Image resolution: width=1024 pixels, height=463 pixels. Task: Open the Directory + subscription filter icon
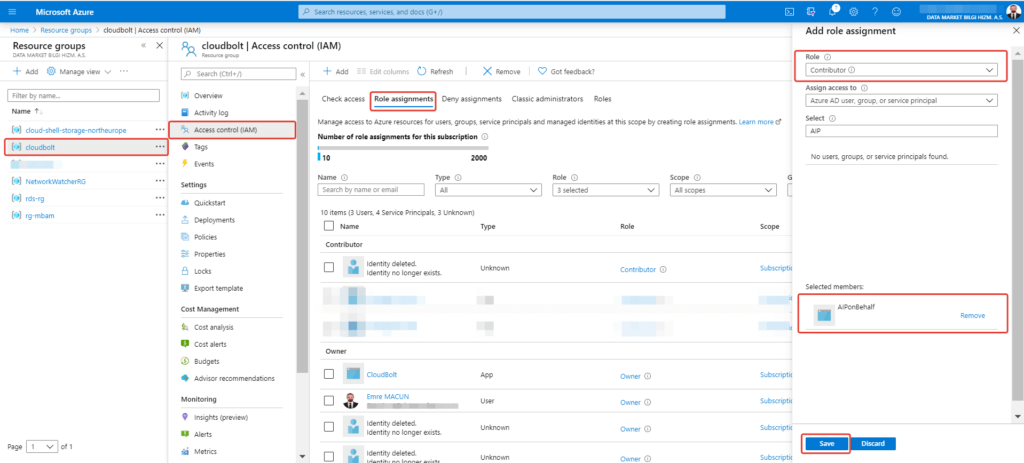point(811,12)
